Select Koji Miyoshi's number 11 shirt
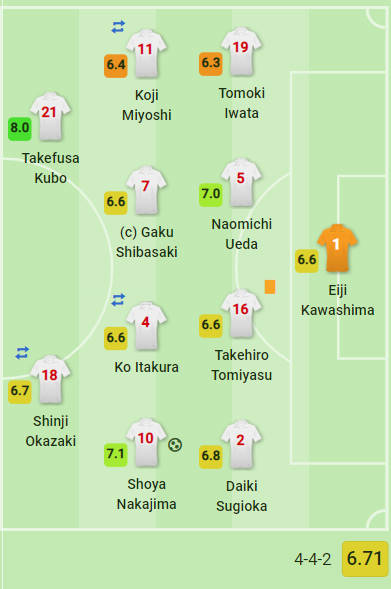Image resolution: width=391 pixels, height=589 pixels. pyautogui.click(x=146, y=53)
